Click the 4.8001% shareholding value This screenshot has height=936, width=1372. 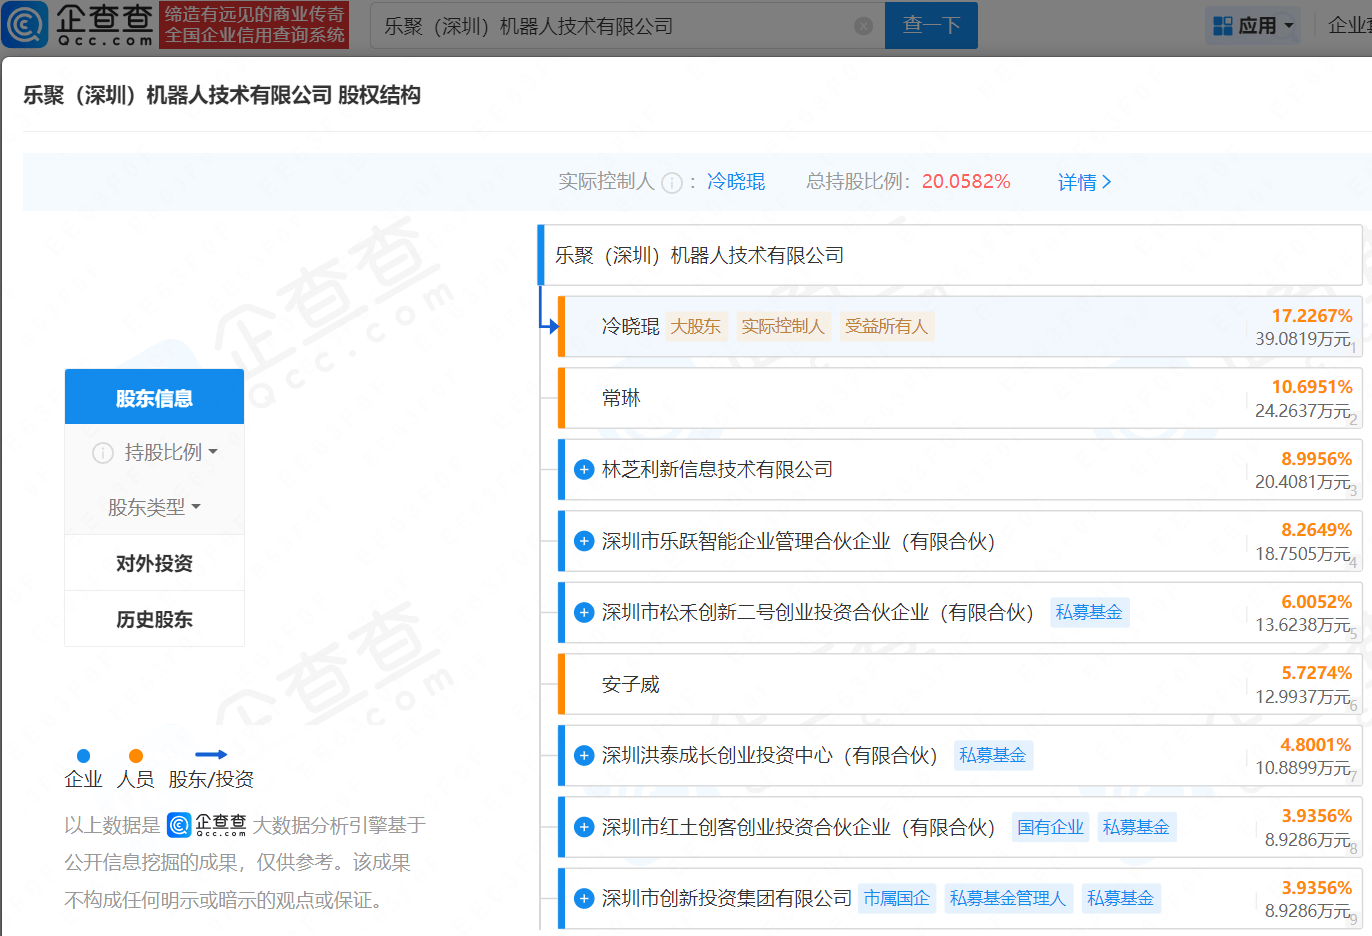[1317, 745]
